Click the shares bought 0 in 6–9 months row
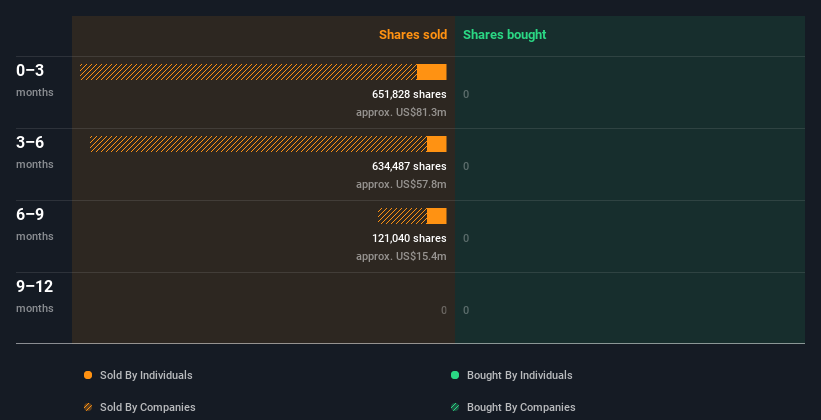 tap(466, 238)
